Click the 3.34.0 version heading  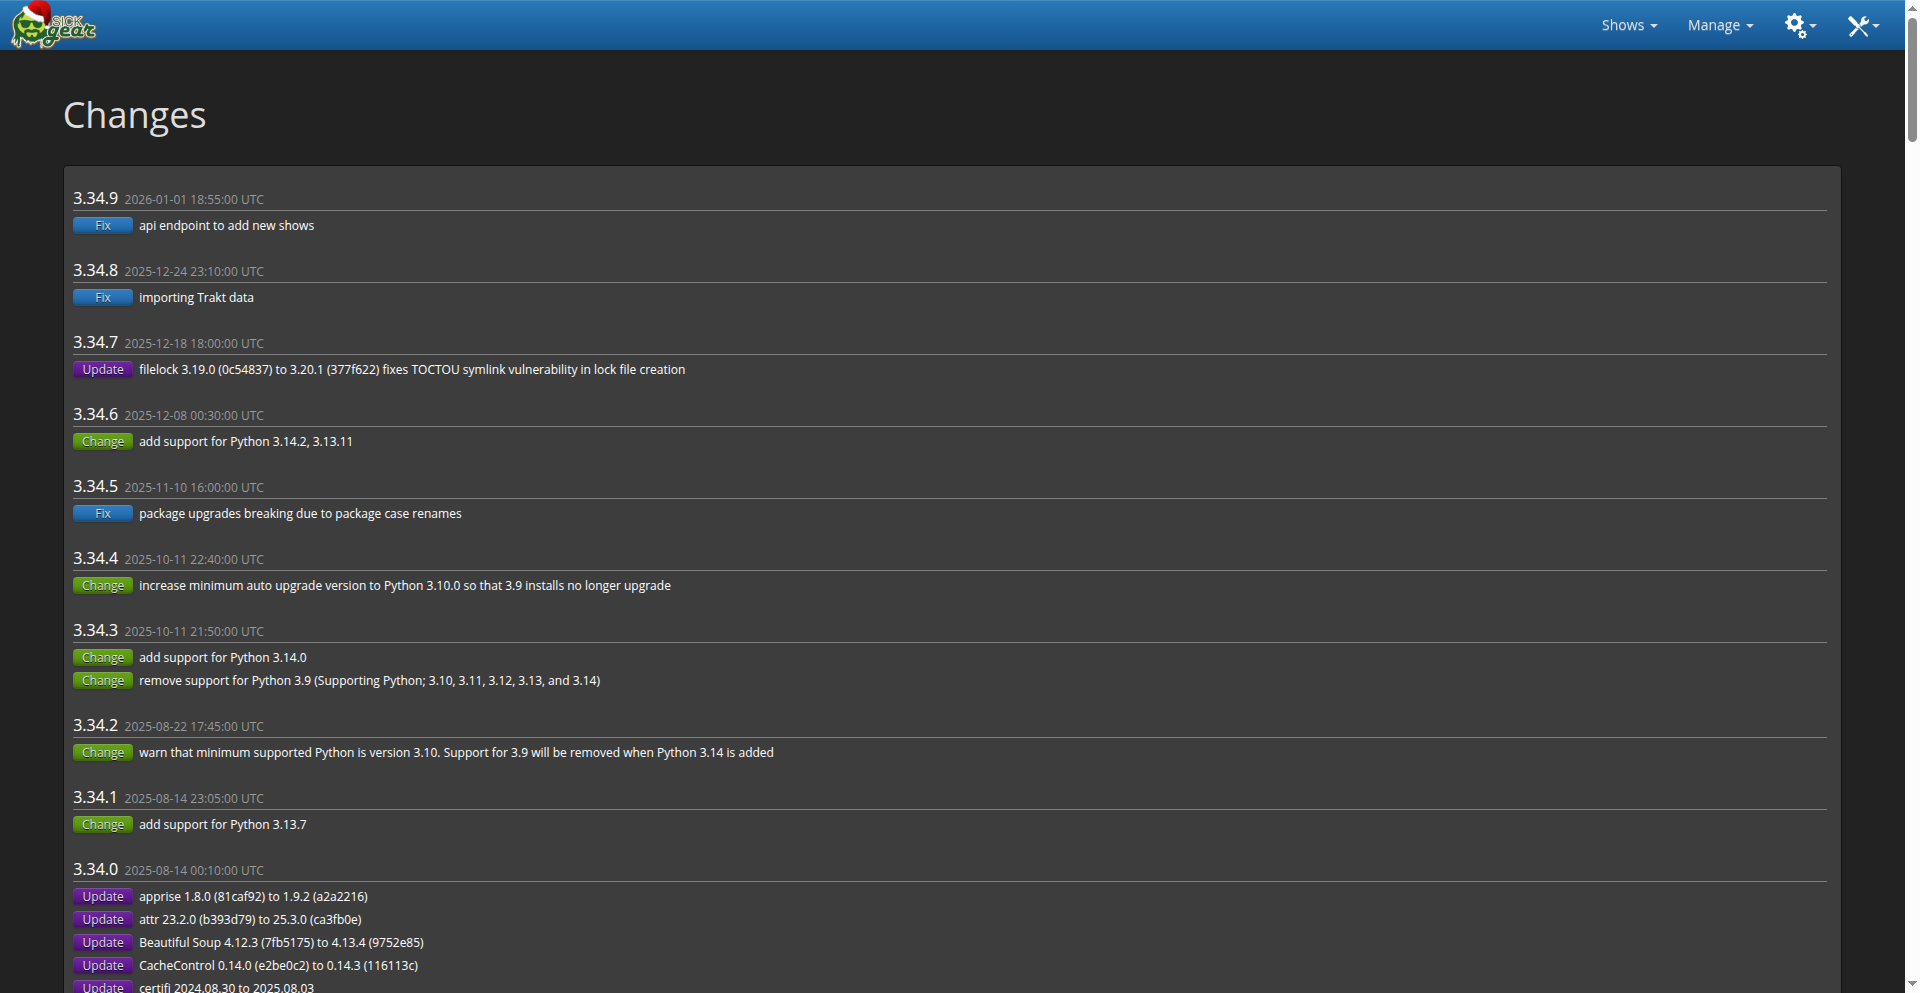pos(95,869)
